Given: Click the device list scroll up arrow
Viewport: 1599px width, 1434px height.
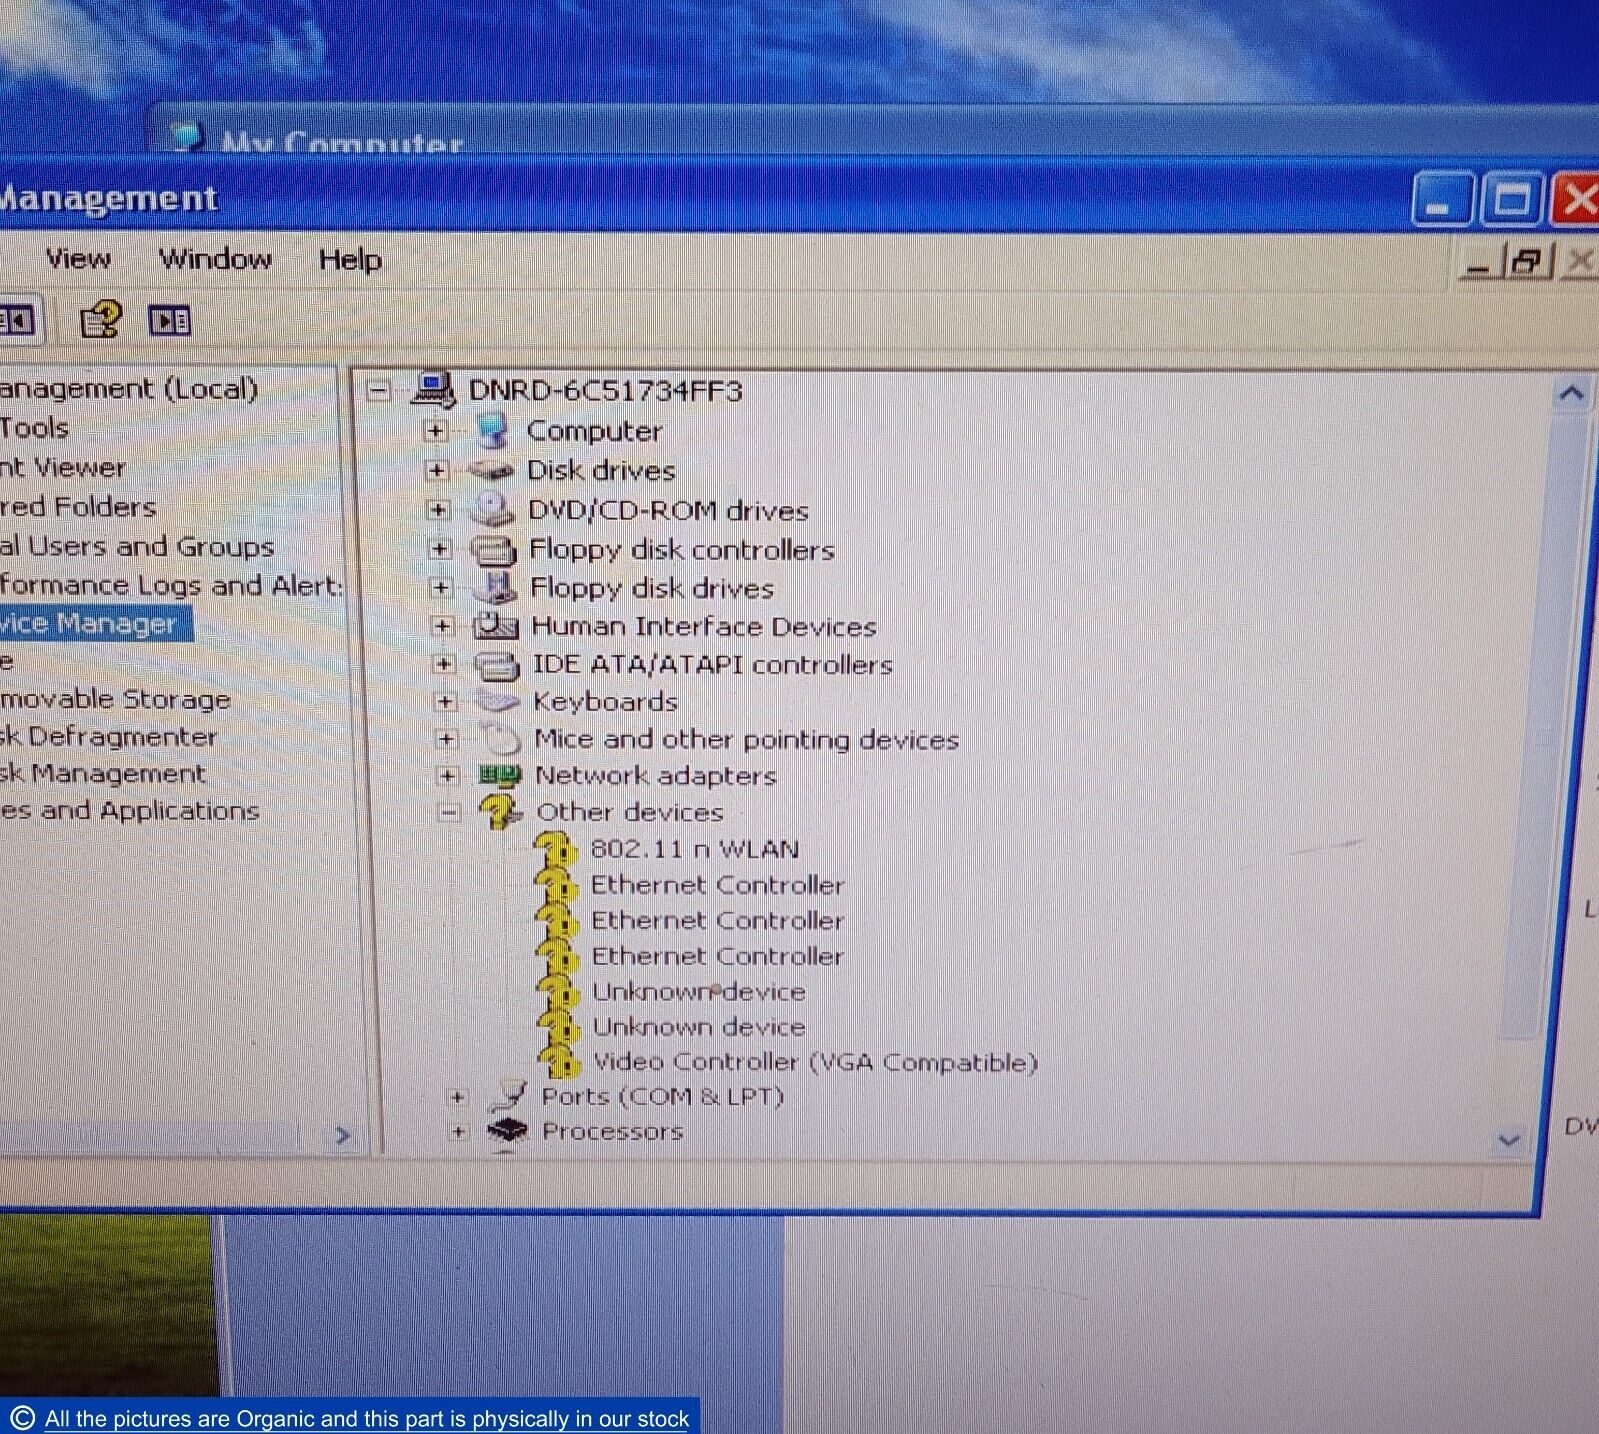Looking at the screenshot, I should 1571,393.
